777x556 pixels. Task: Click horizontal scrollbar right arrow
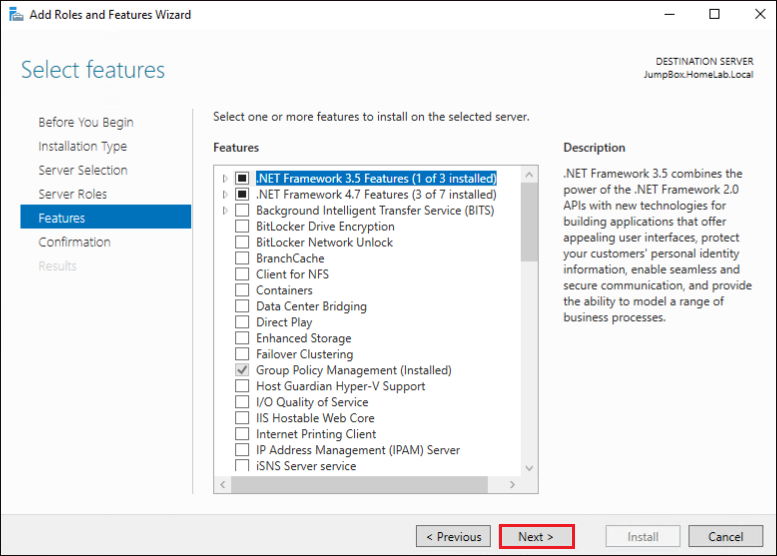point(512,485)
